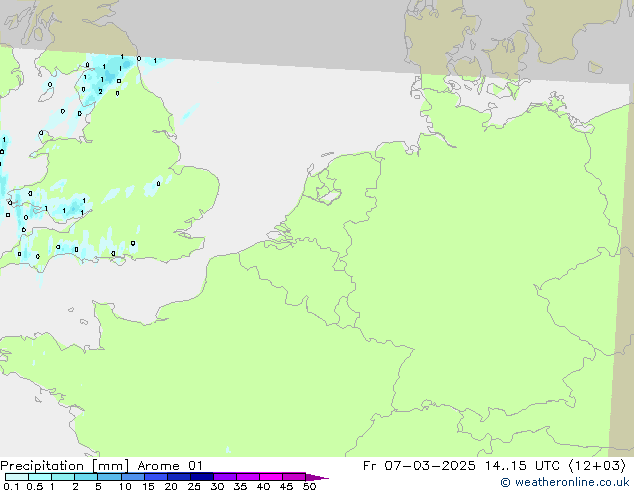Click the Dutch Zeeland delta coastline
Screen dimensions: 634x490
(280, 238)
